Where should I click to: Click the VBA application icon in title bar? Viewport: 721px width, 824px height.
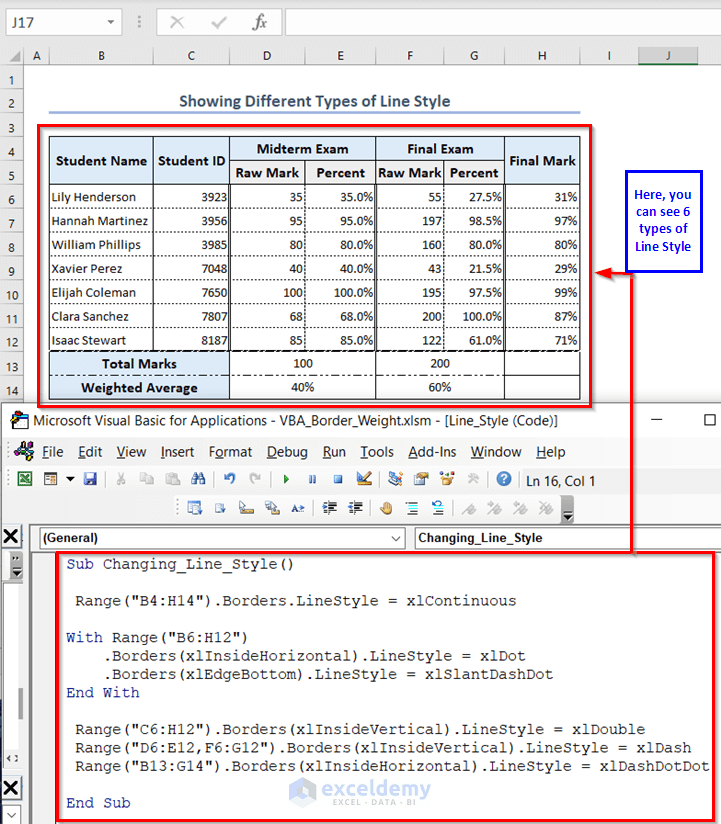coord(19,420)
